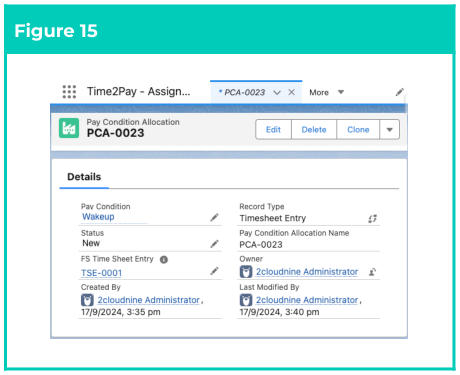Switch to the Details tab
Image resolution: width=460 pixels, height=375 pixels.
pos(84,177)
